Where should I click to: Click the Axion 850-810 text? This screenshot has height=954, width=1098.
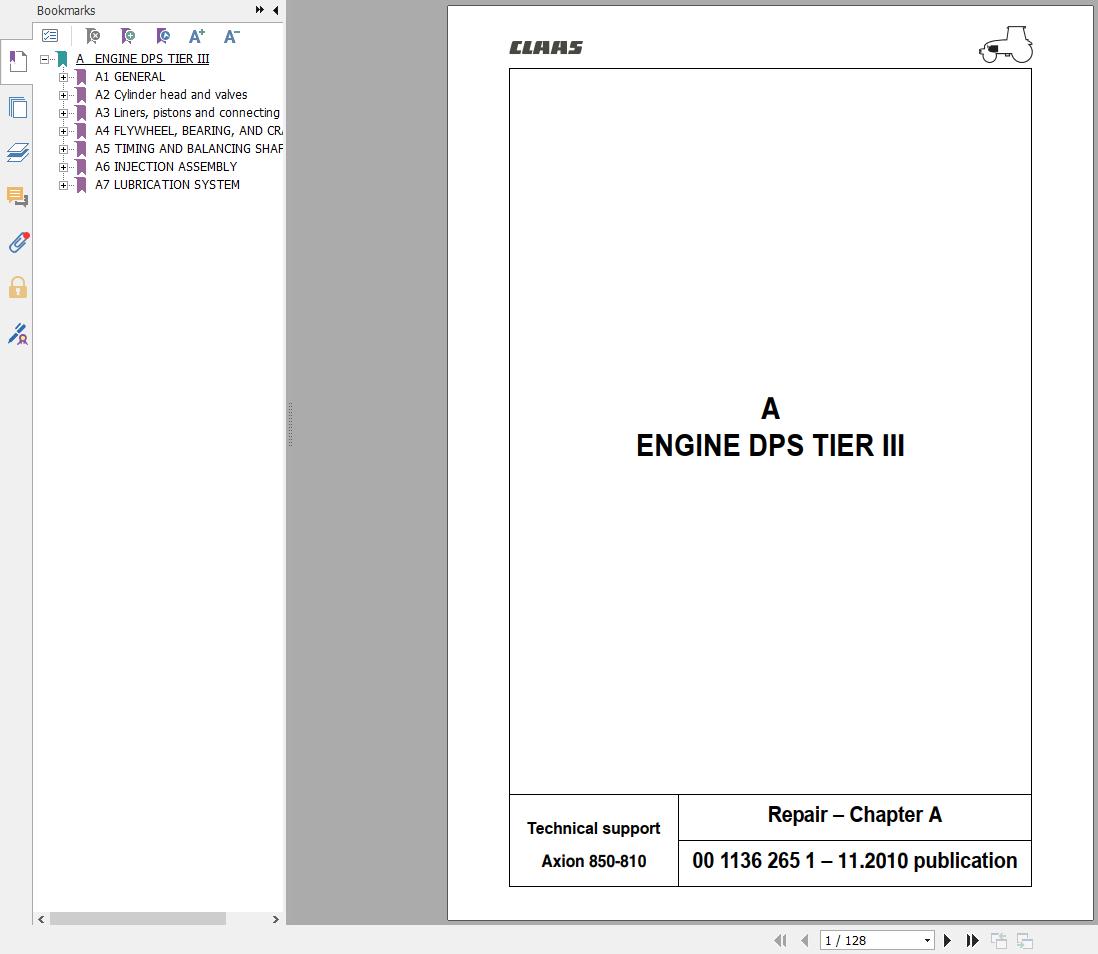[x=594, y=861]
